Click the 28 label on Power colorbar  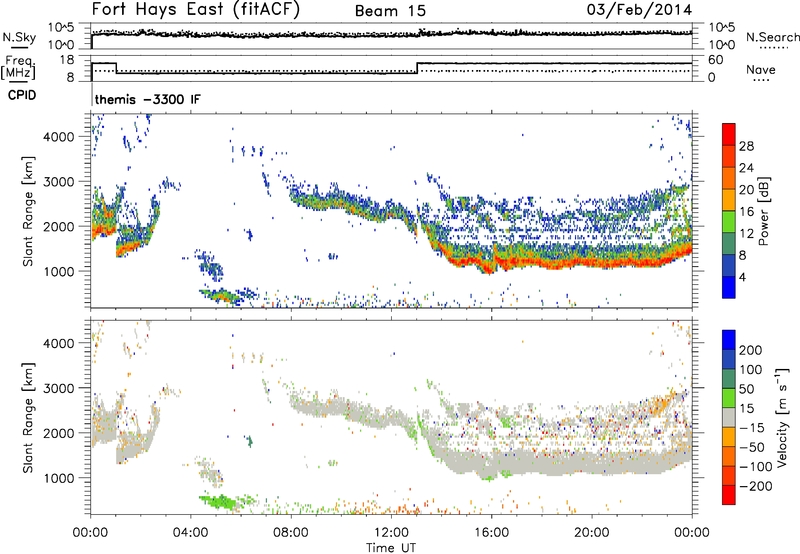coord(746,146)
